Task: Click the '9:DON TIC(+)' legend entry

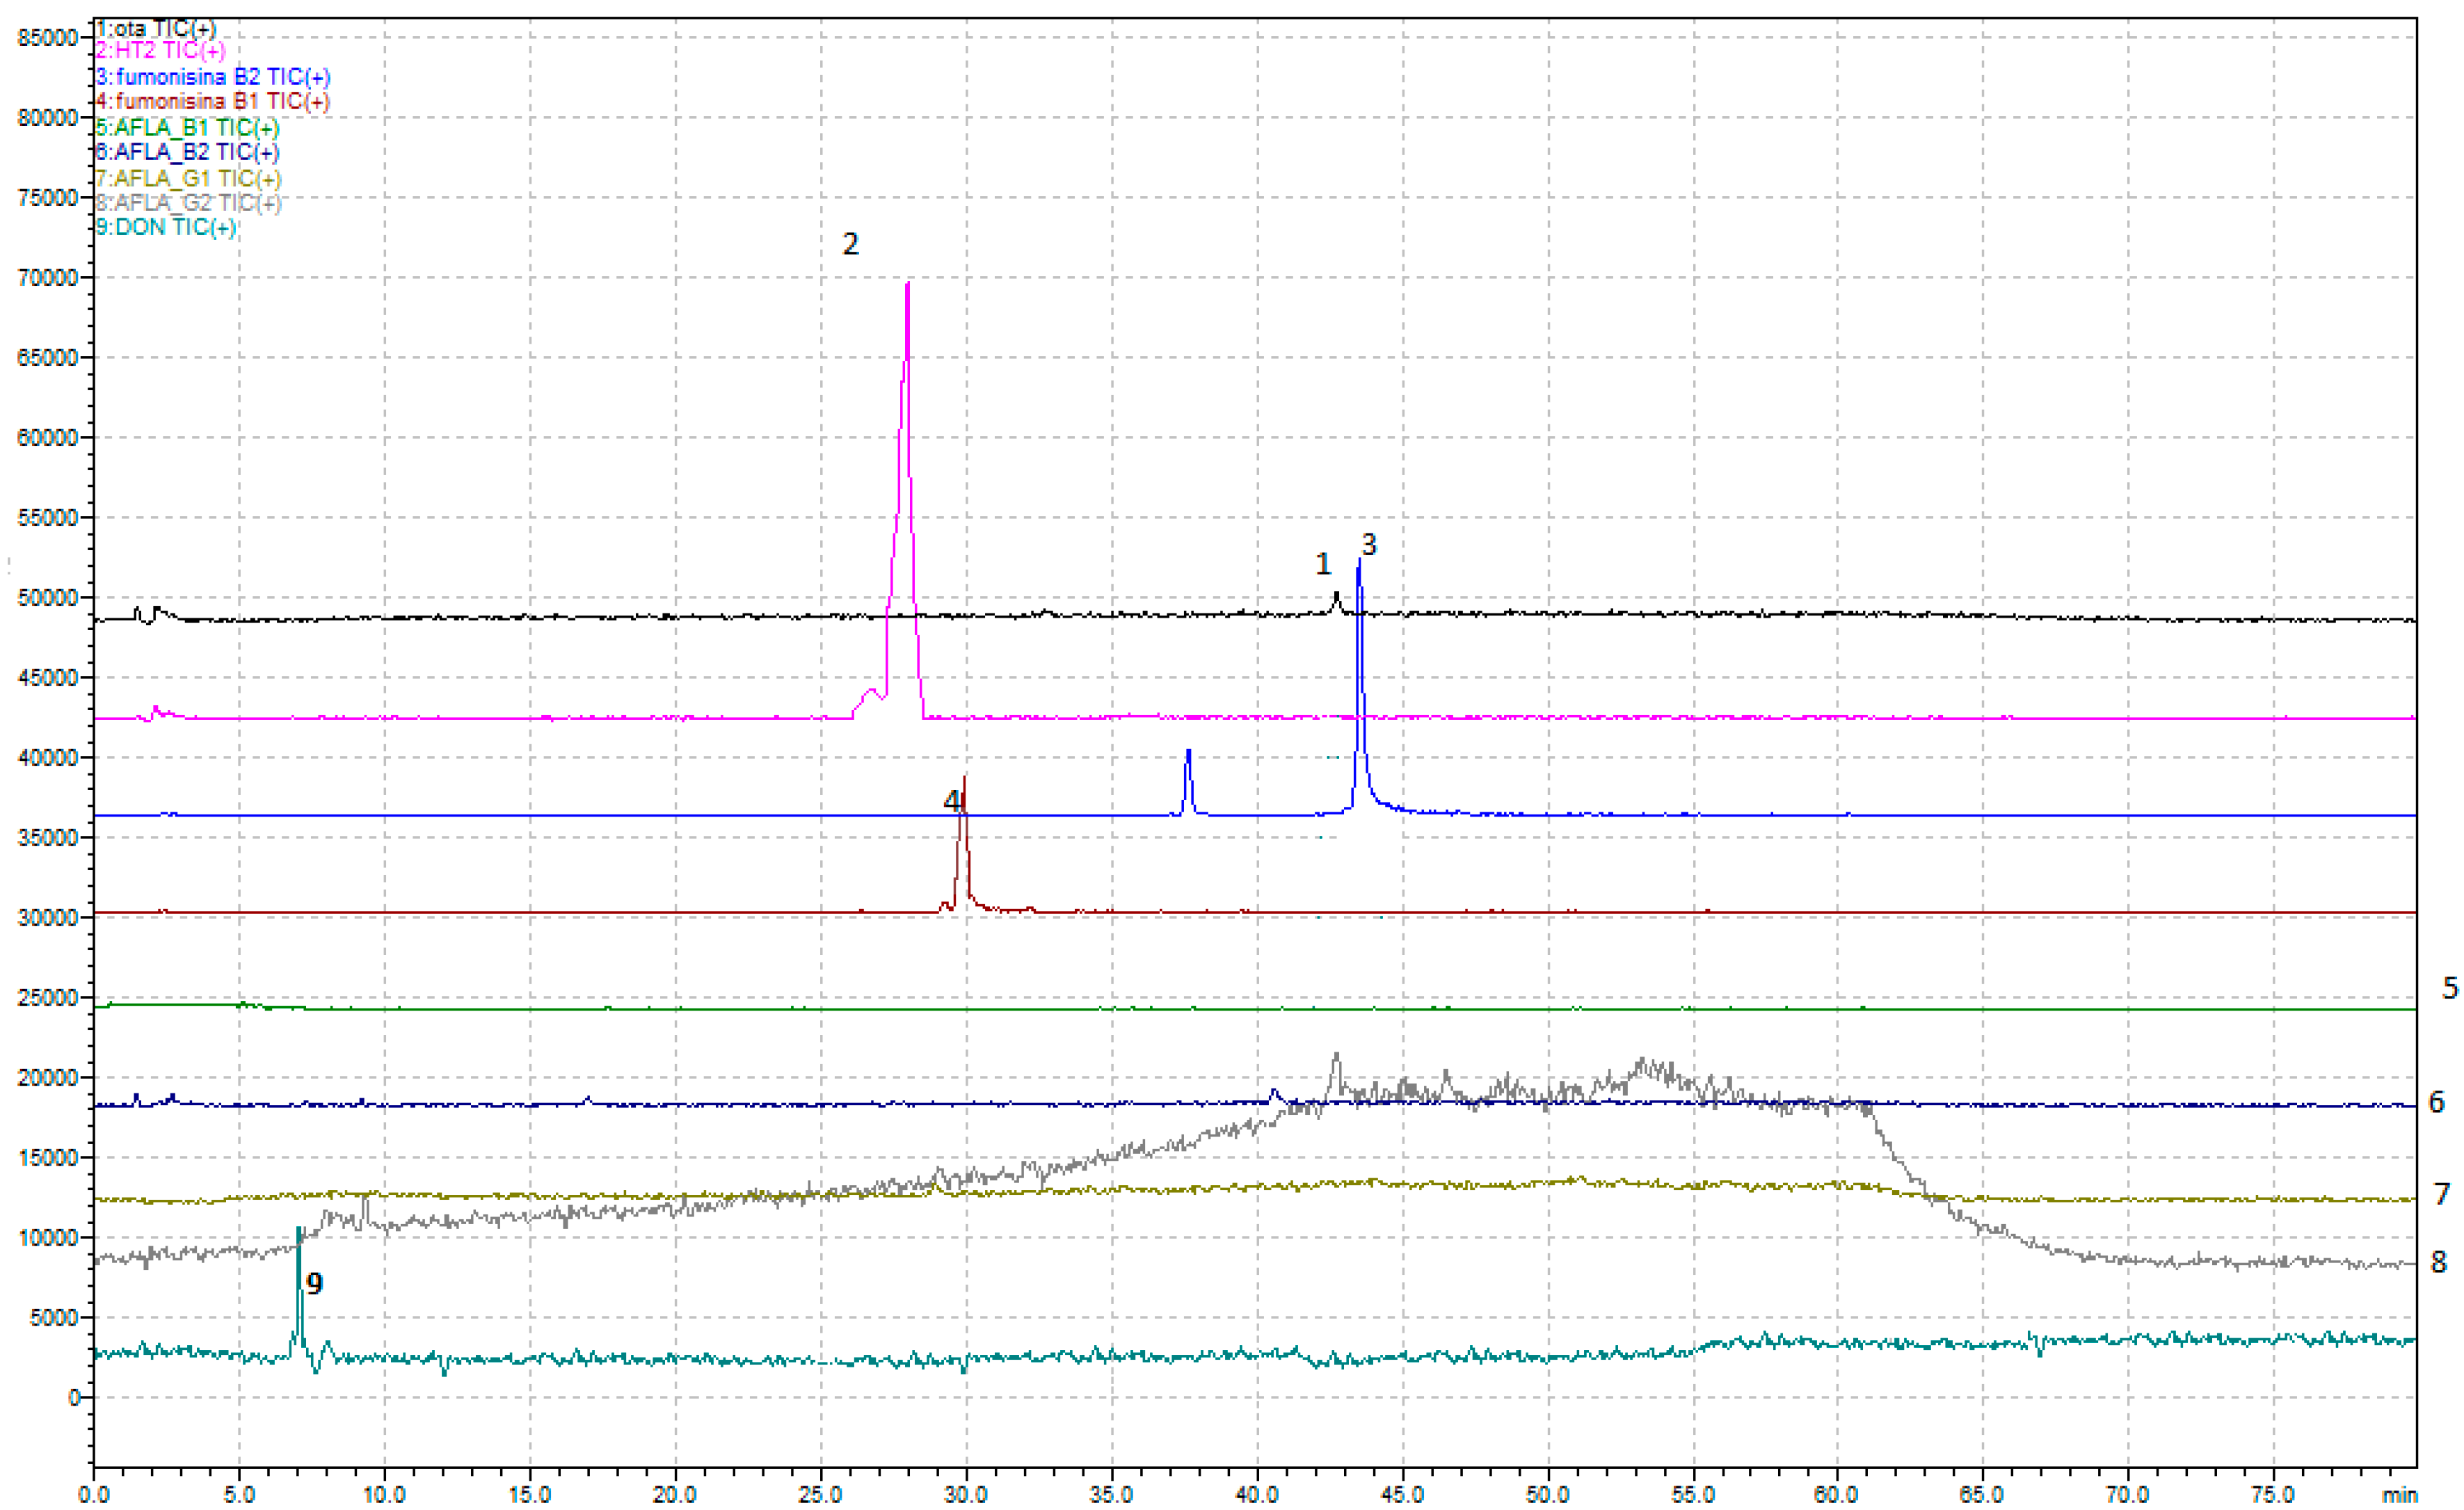Action: coord(167,227)
